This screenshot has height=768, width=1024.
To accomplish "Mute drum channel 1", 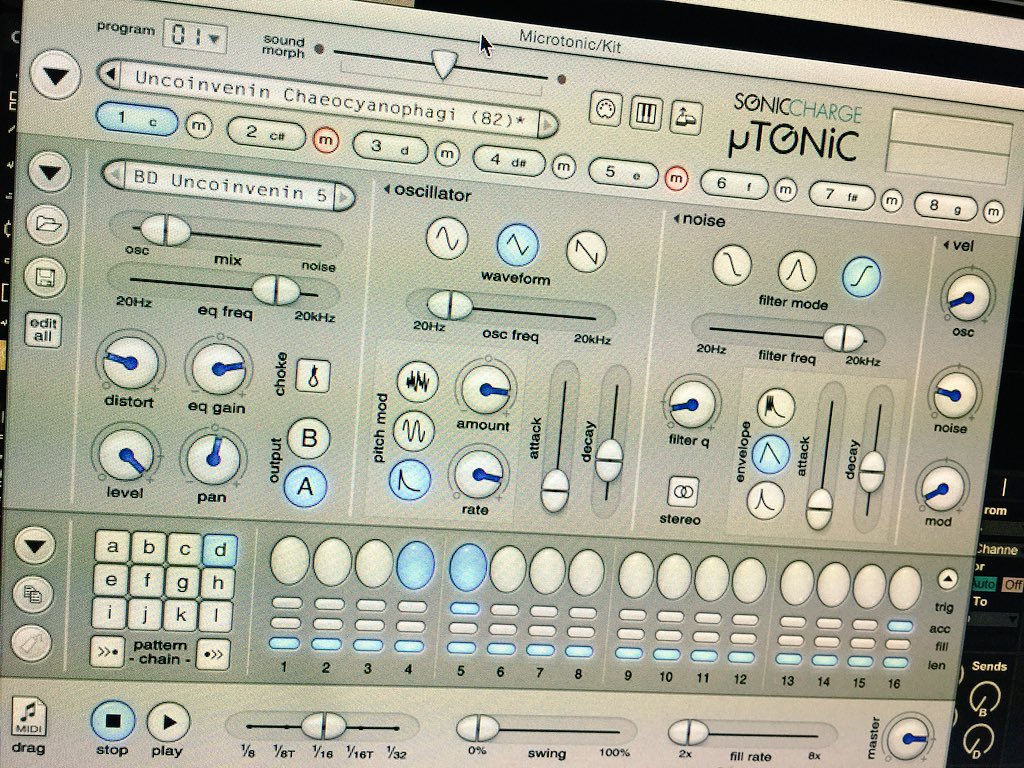I will pos(199,126).
